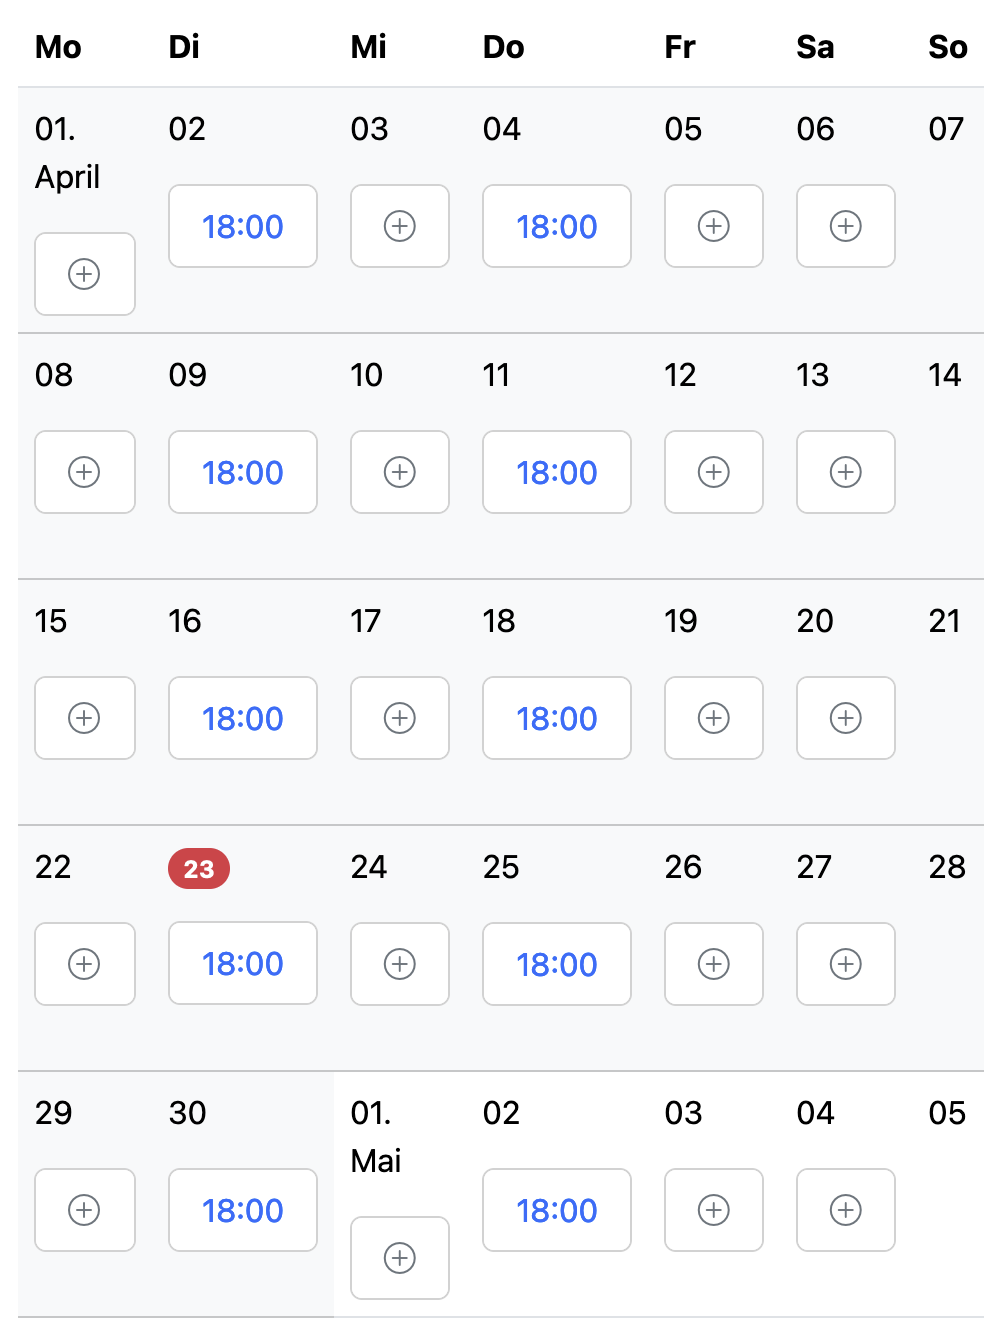Image resolution: width=1004 pixels, height=1332 pixels.
Task: Click the plus icon for Wednesday 03 April
Action: click(x=400, y=226)
